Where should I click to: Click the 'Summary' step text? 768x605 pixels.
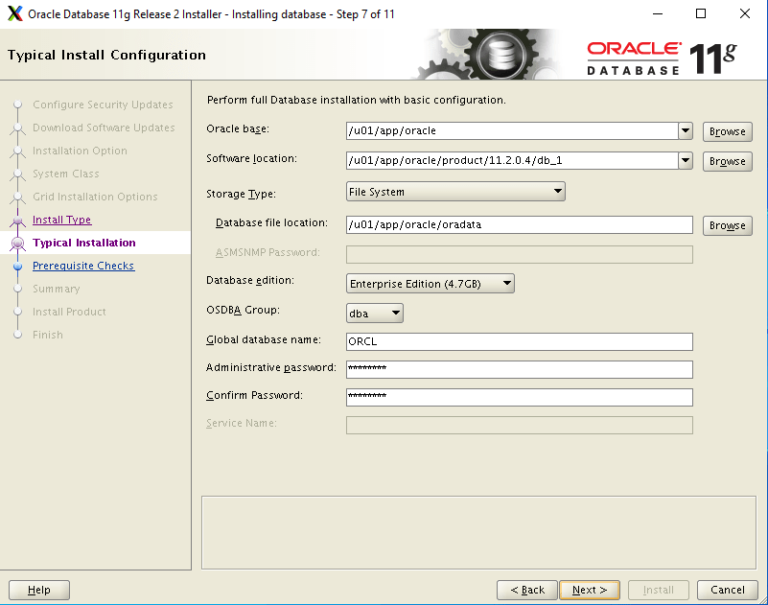click(x=56, y=289)
